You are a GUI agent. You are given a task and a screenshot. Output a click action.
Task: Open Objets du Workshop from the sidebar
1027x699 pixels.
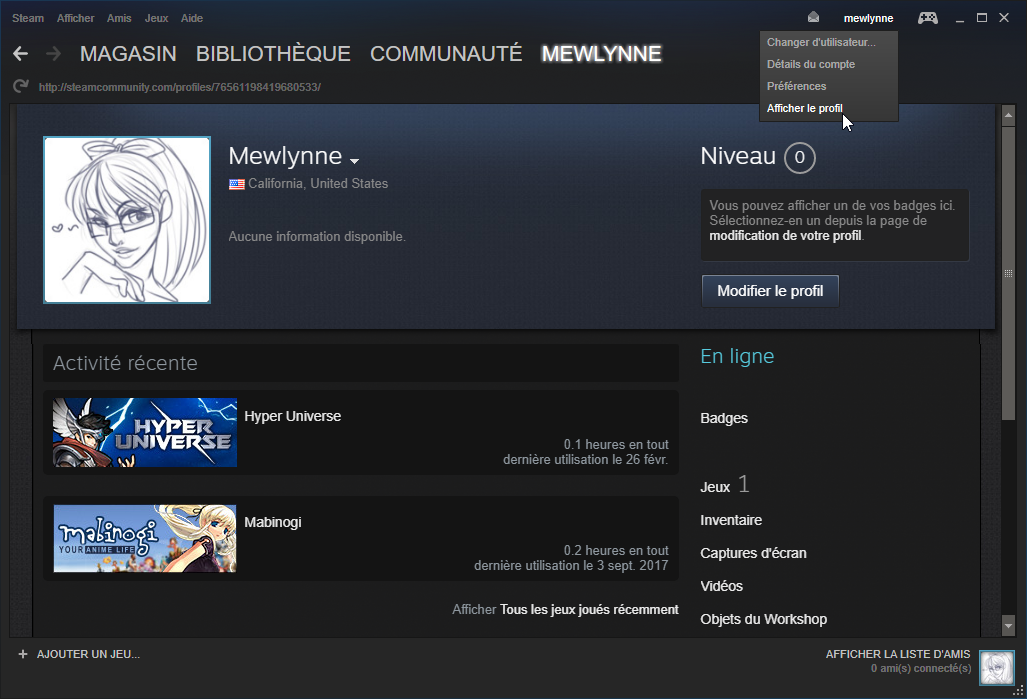tap(763, 619)
